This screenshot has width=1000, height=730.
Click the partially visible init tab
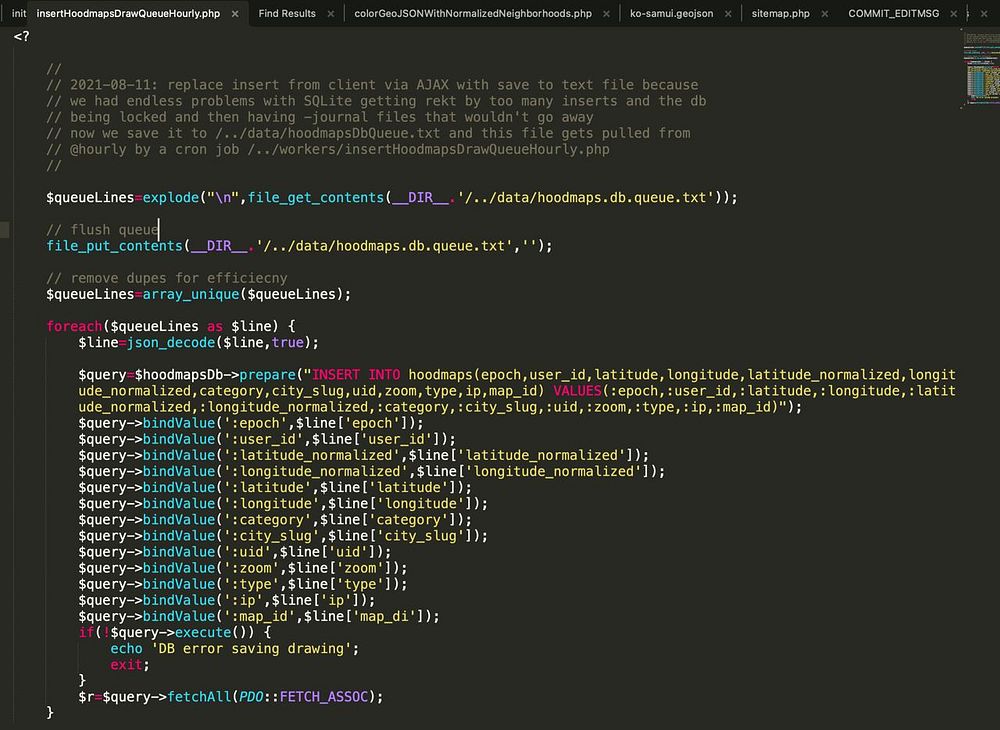tap(18, 14)
